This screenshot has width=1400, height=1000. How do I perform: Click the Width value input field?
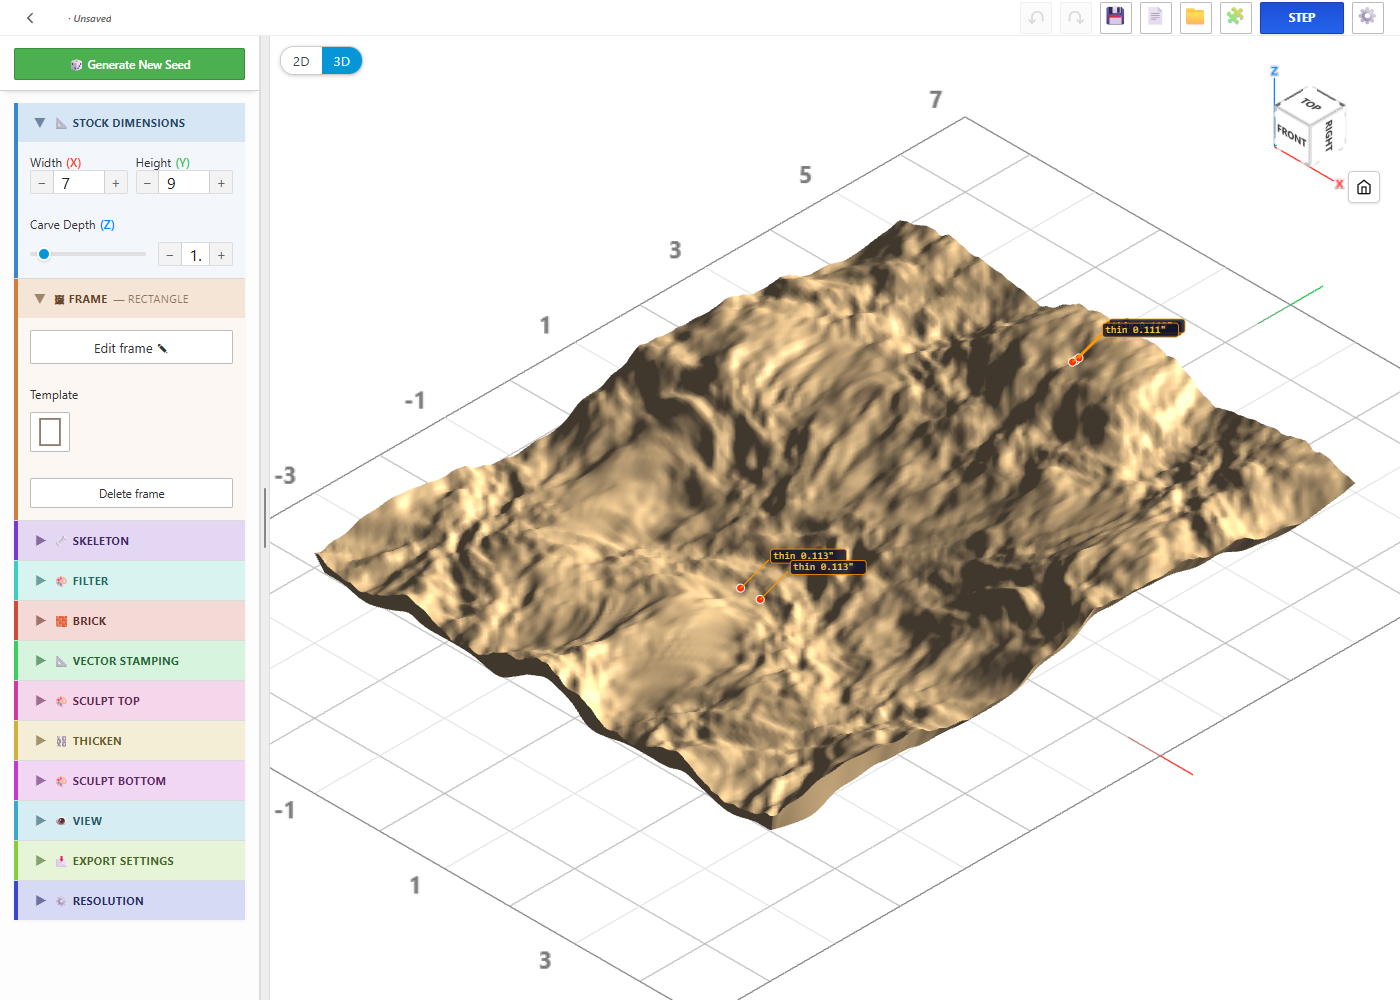coord(79,183)
